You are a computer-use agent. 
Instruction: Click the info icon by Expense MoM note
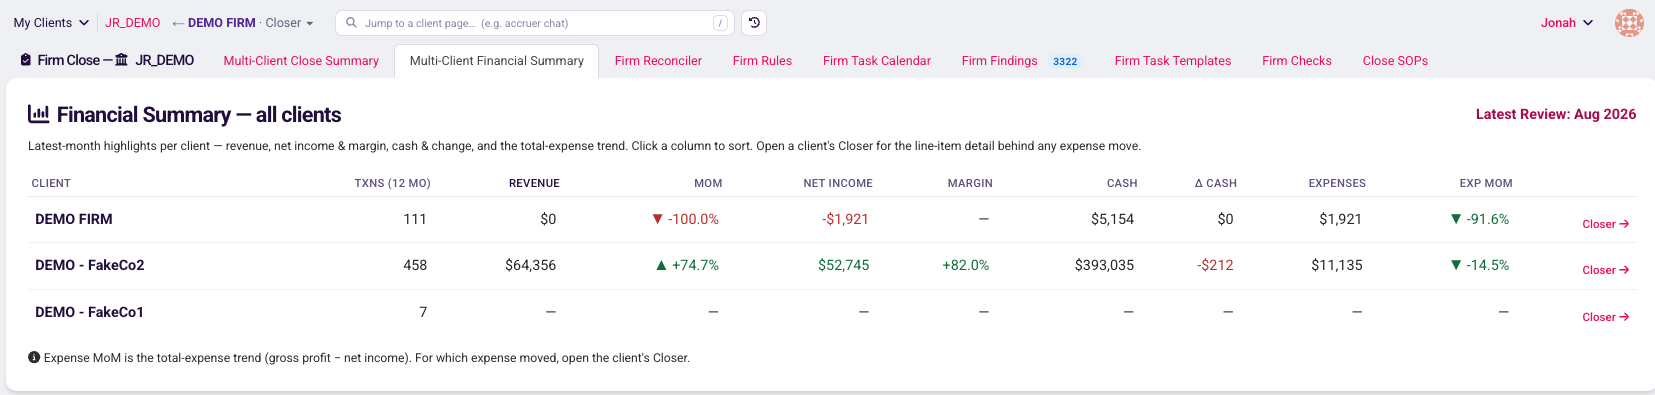[34, 357]
